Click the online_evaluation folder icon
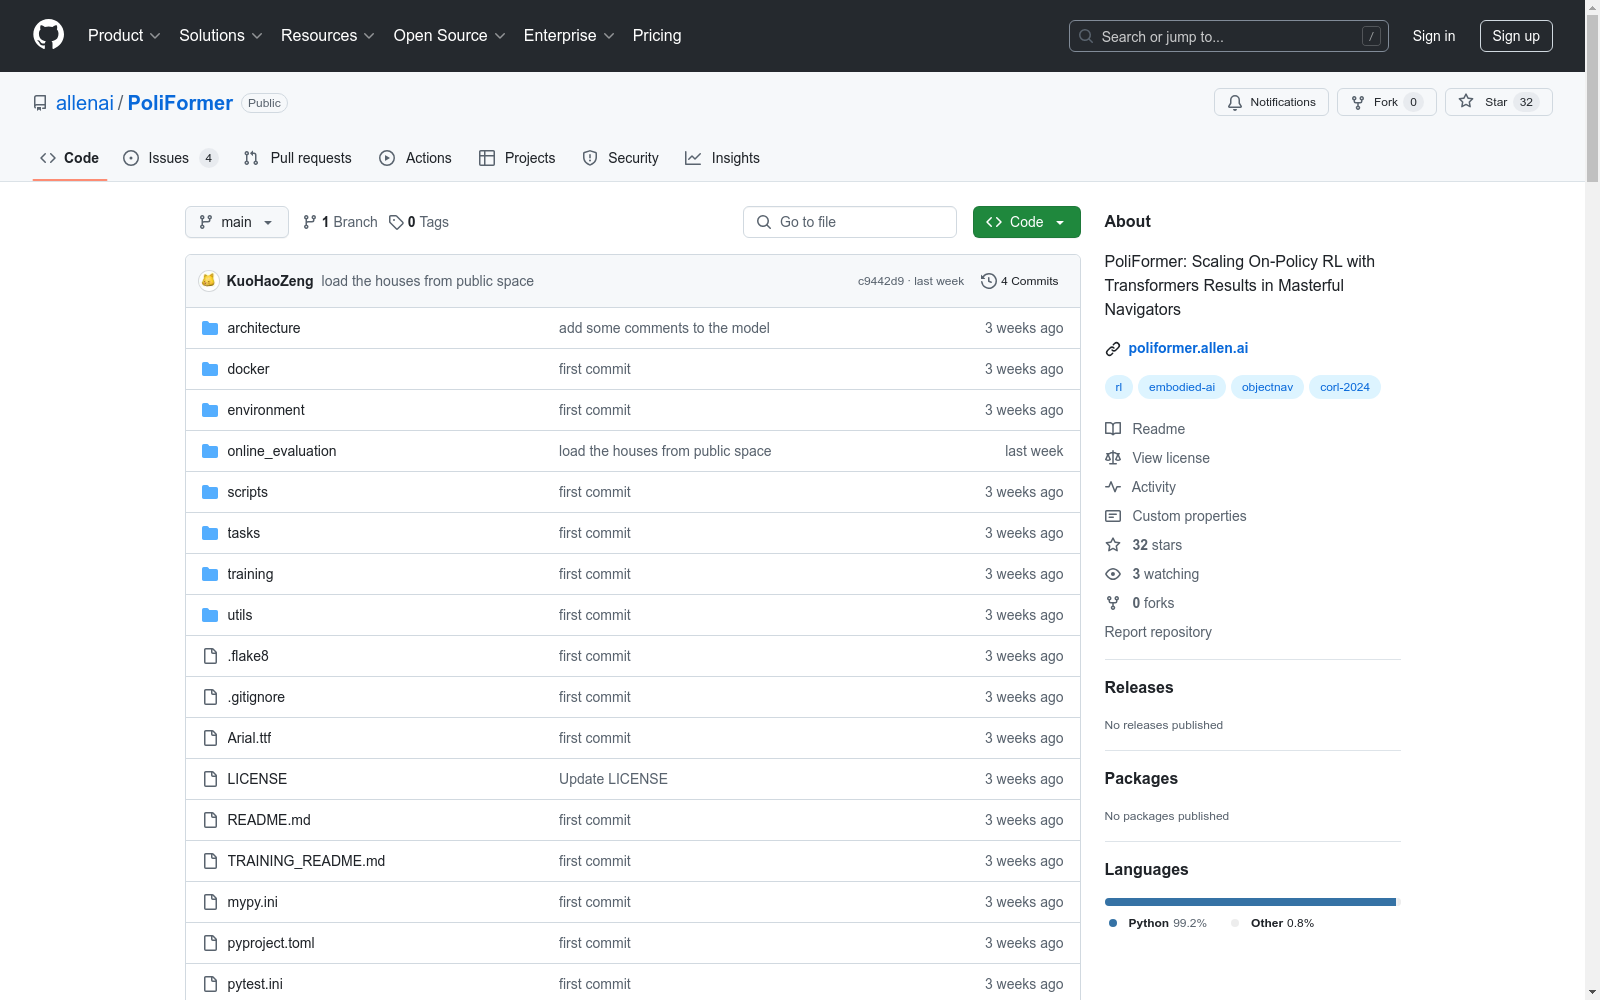Screen dimensions: 1600x1000 (210, 451)
